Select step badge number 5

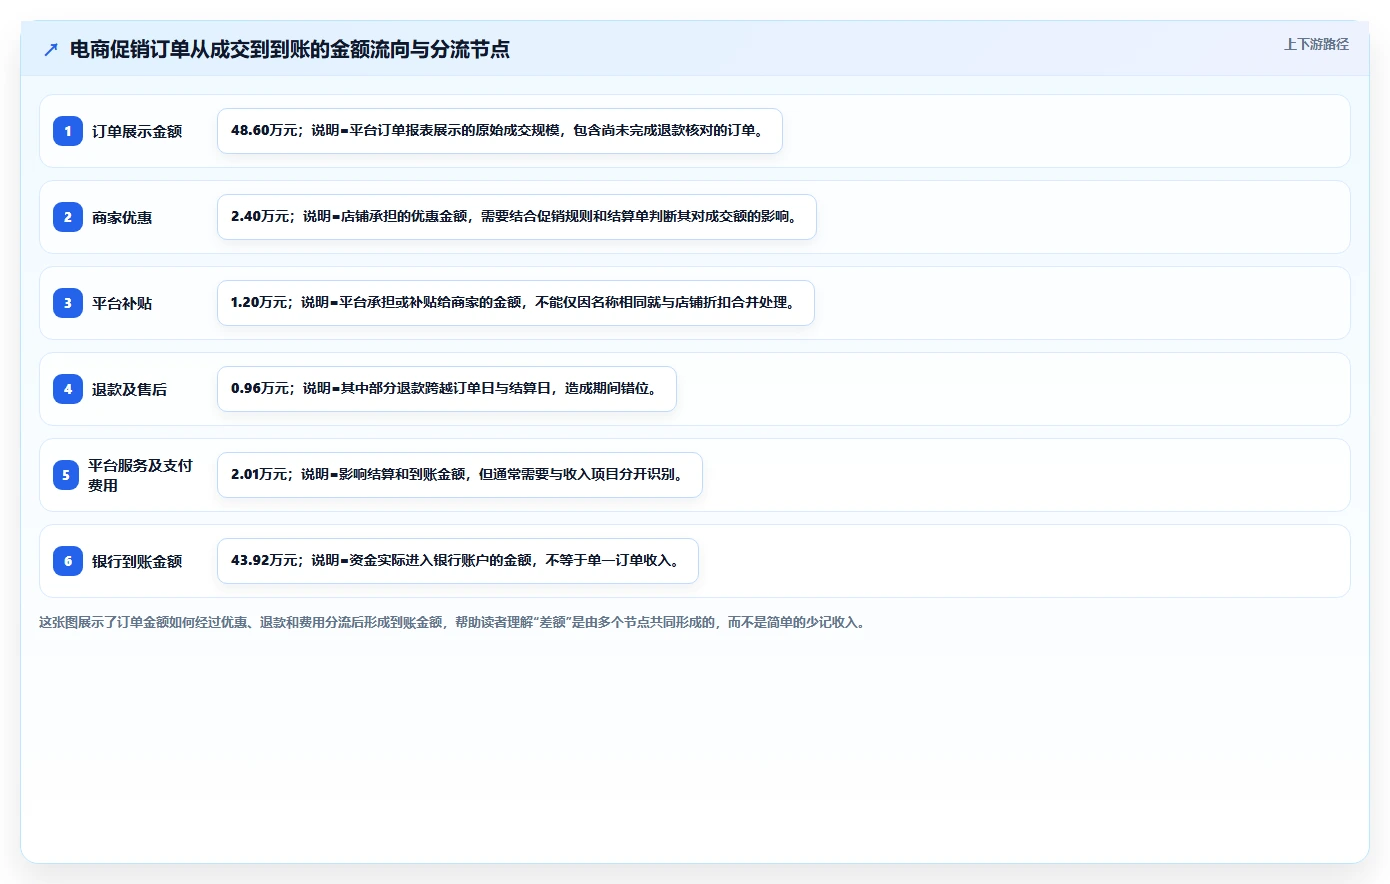tap(66, 475)
